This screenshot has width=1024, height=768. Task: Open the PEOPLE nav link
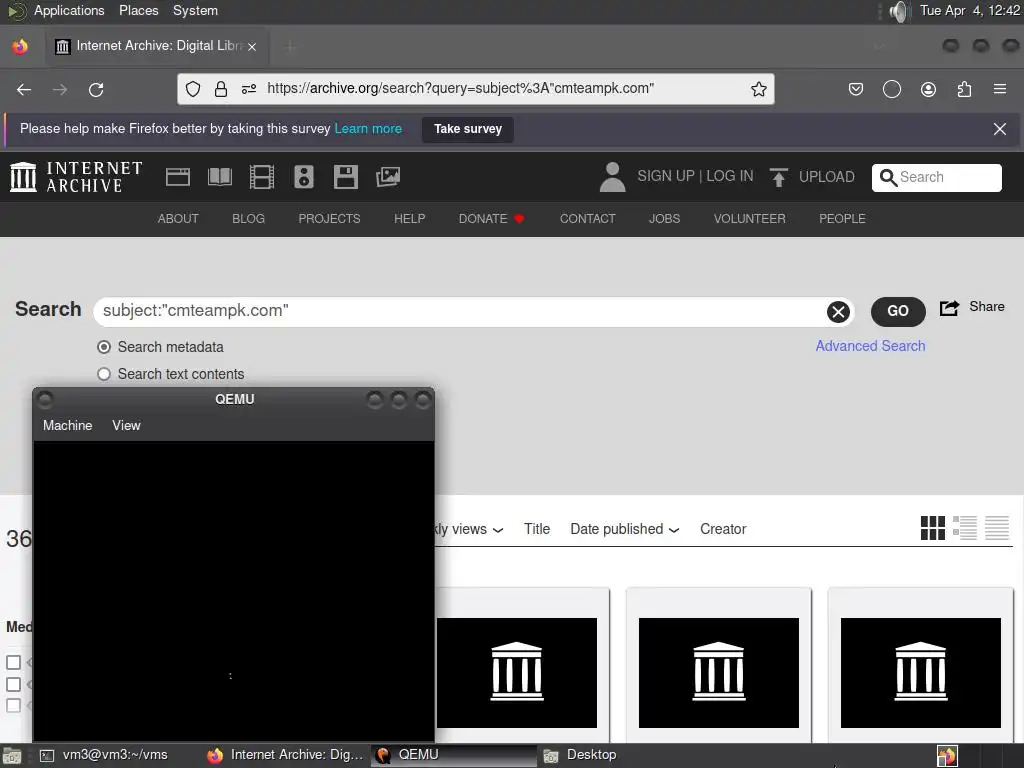[842, 219]
